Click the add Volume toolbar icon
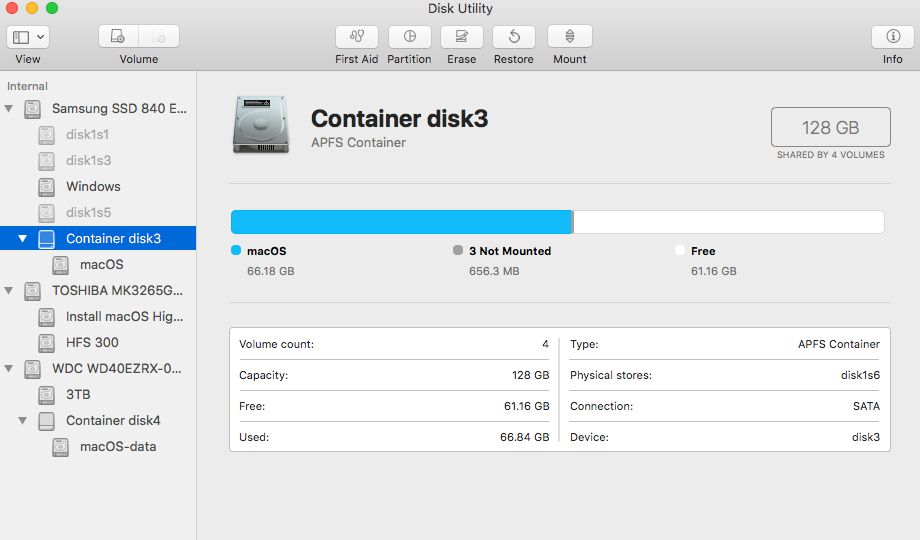This screenshot has height=540, width=920. click(x=119, y=36)
